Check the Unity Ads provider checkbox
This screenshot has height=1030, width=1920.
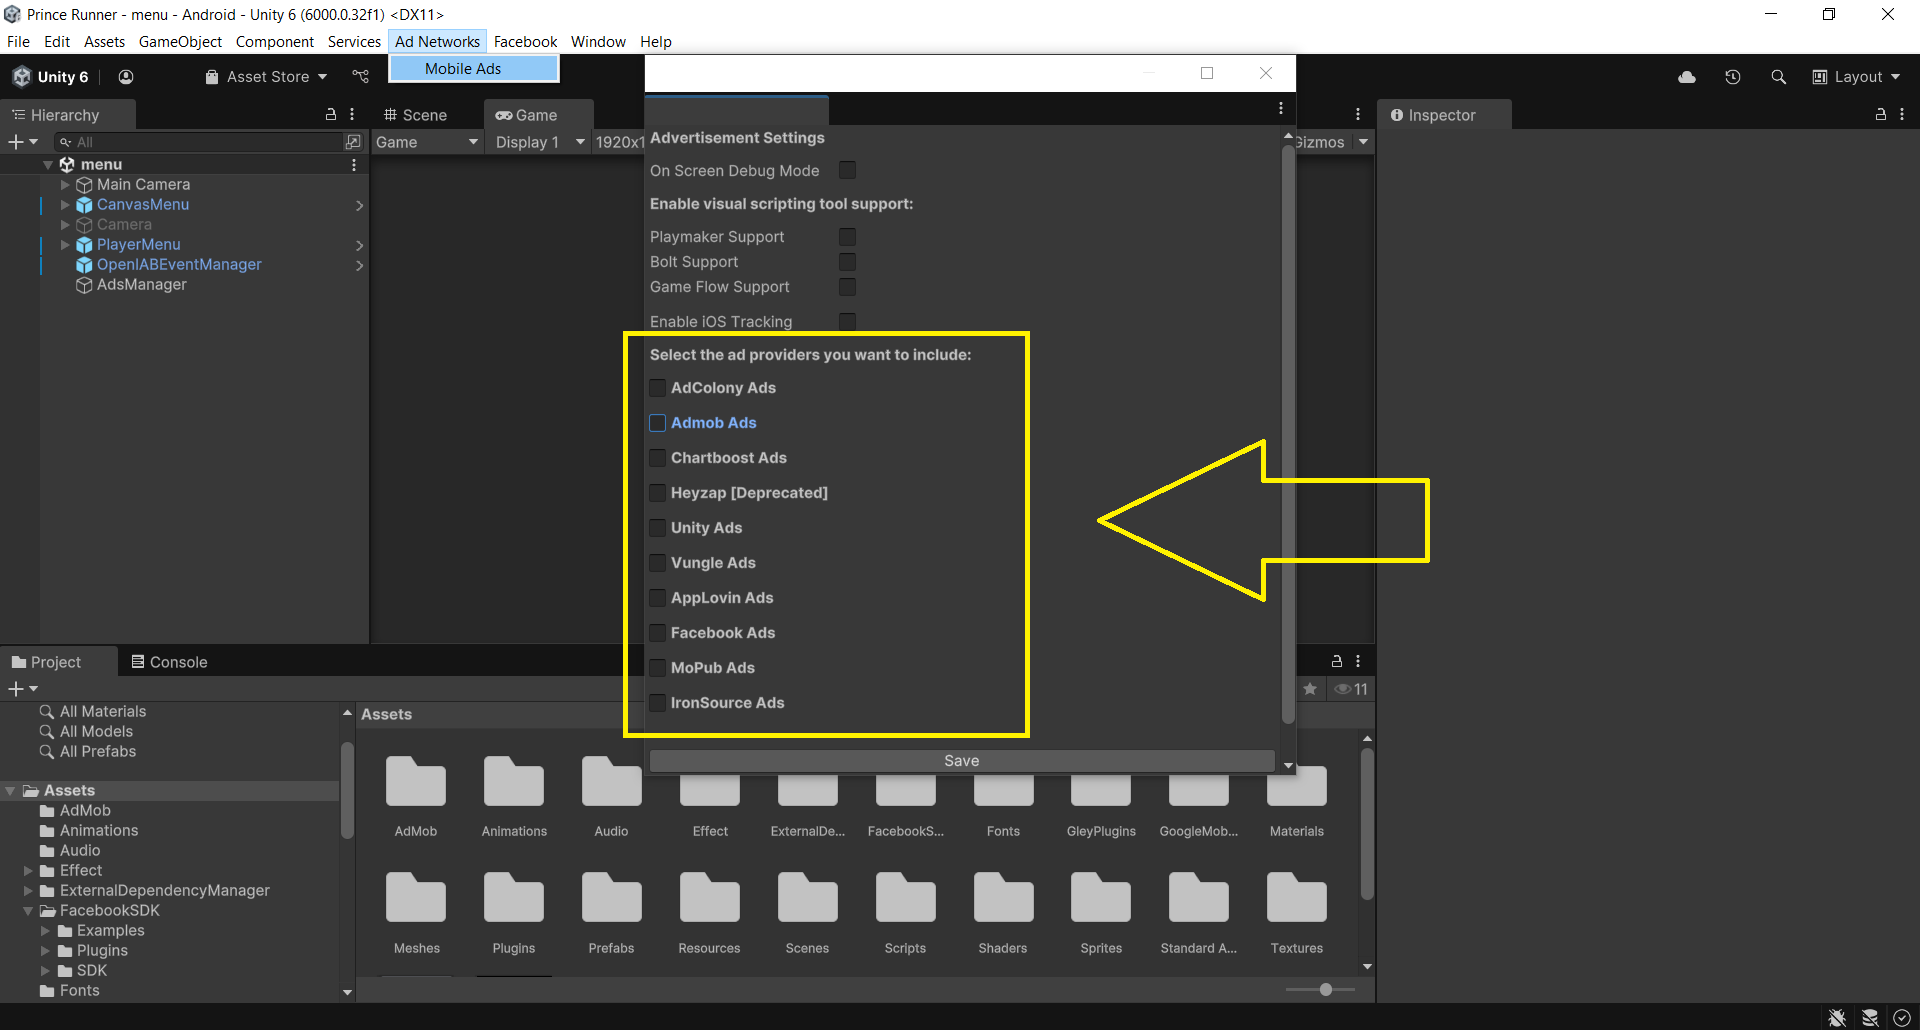coord(658,528)
